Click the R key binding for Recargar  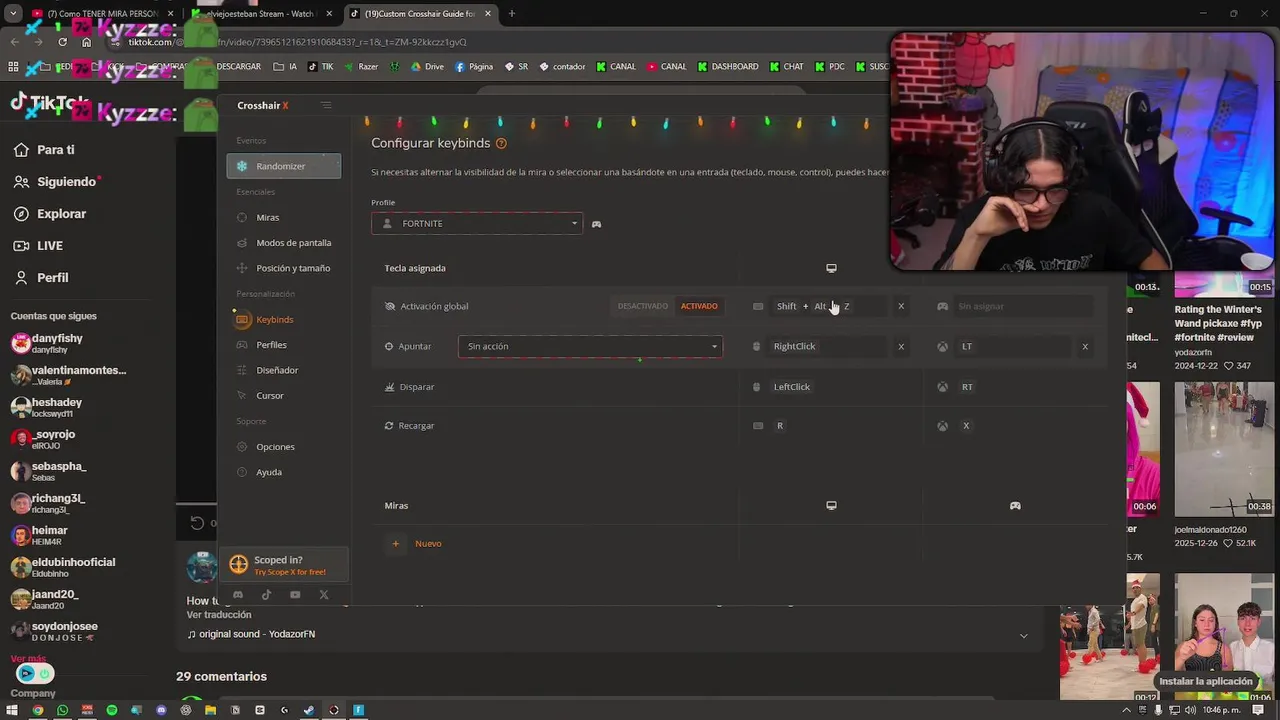(780, 426)
